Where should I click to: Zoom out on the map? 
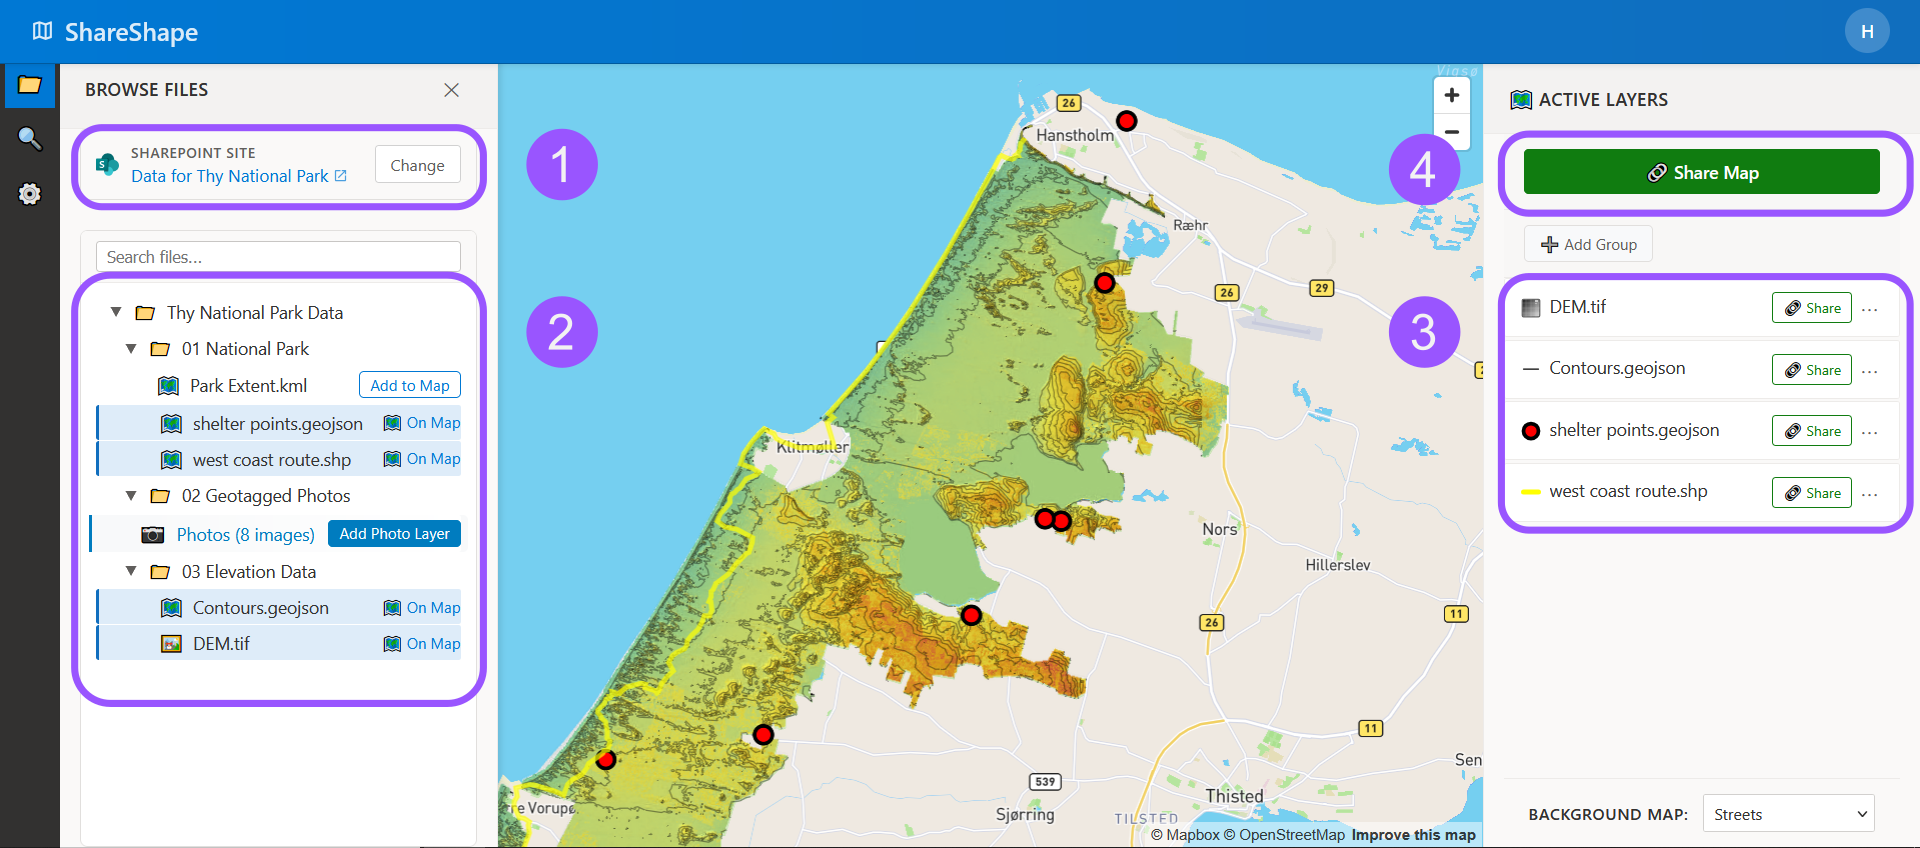point(1451,132)
